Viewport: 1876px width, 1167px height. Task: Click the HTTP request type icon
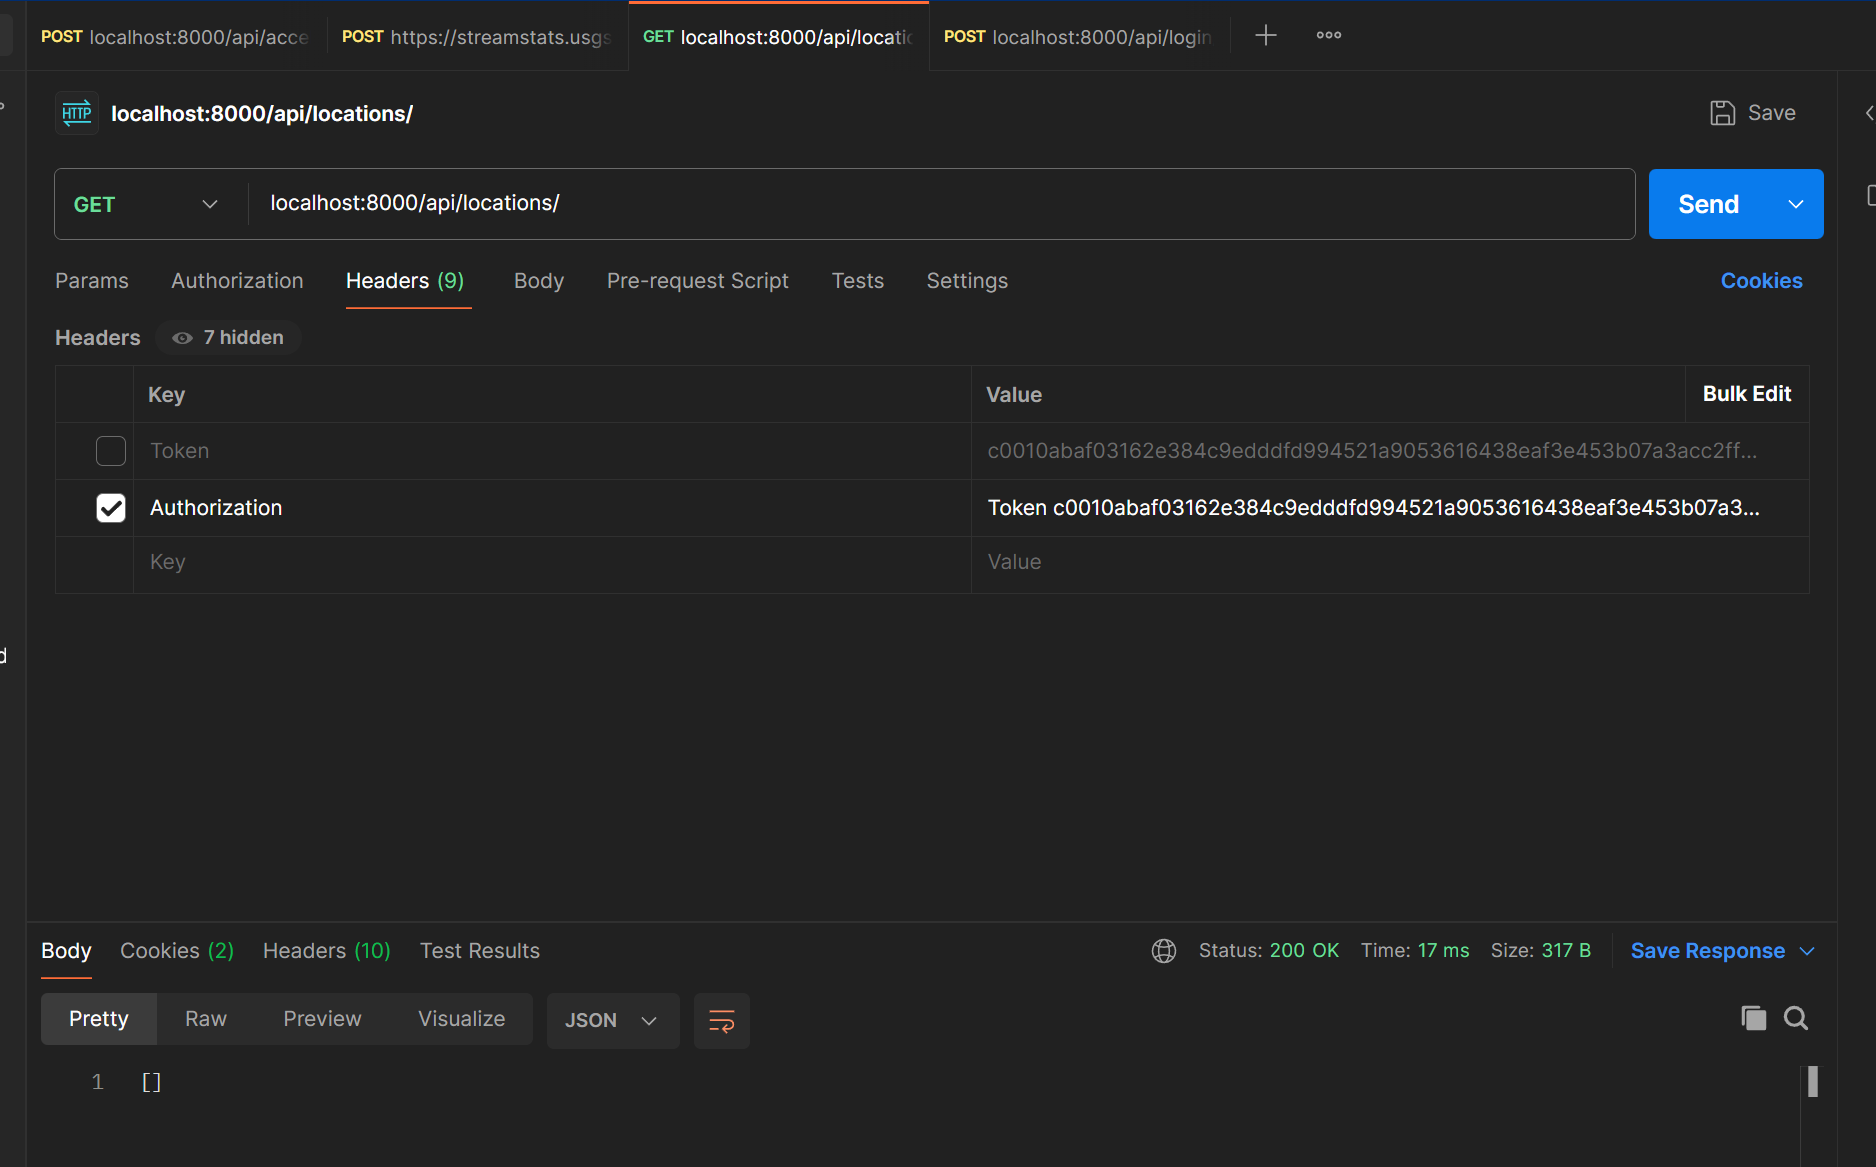[x=77, y=113]
